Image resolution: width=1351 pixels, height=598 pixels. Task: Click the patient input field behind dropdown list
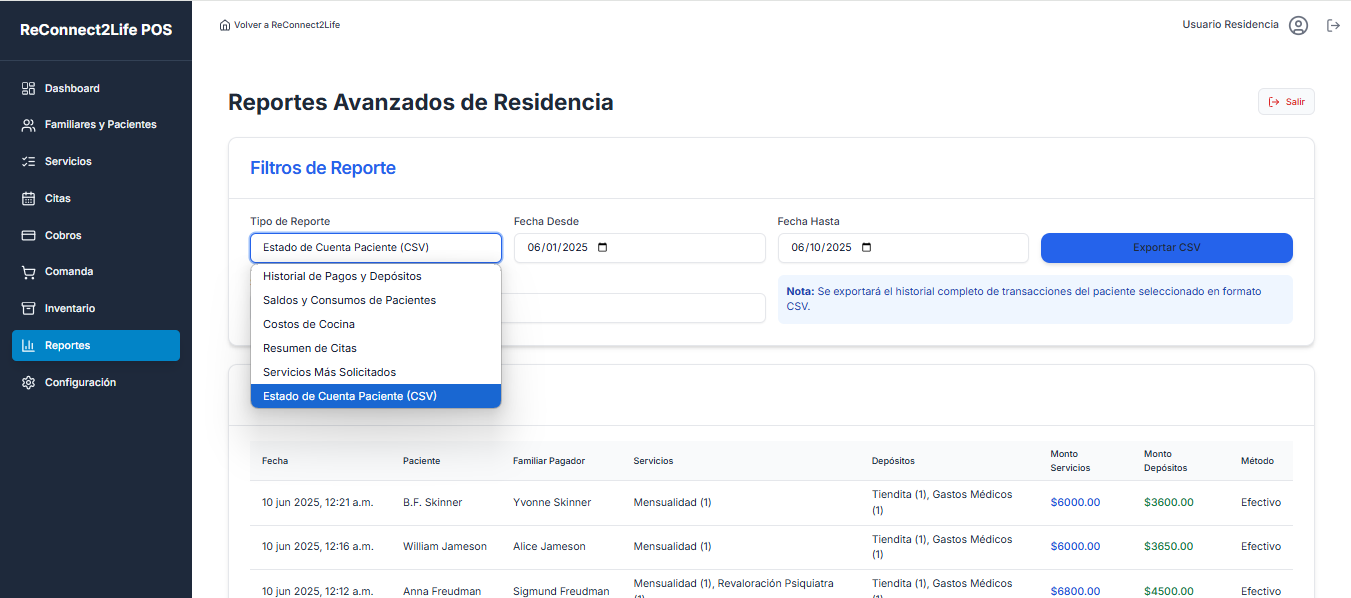tap(634, 308)
